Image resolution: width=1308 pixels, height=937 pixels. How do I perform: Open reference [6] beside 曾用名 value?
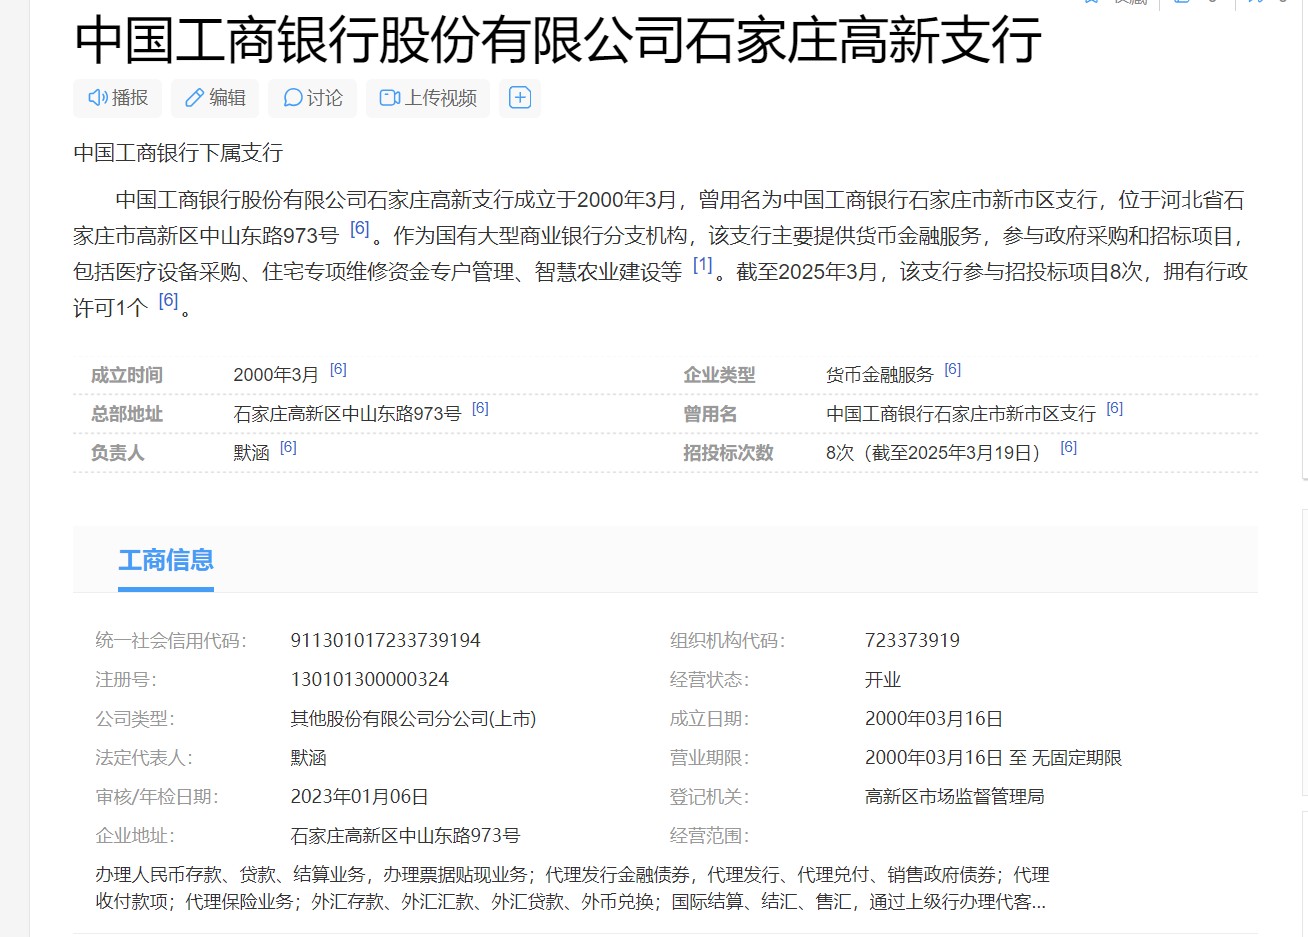click(x=1115, y=409)
